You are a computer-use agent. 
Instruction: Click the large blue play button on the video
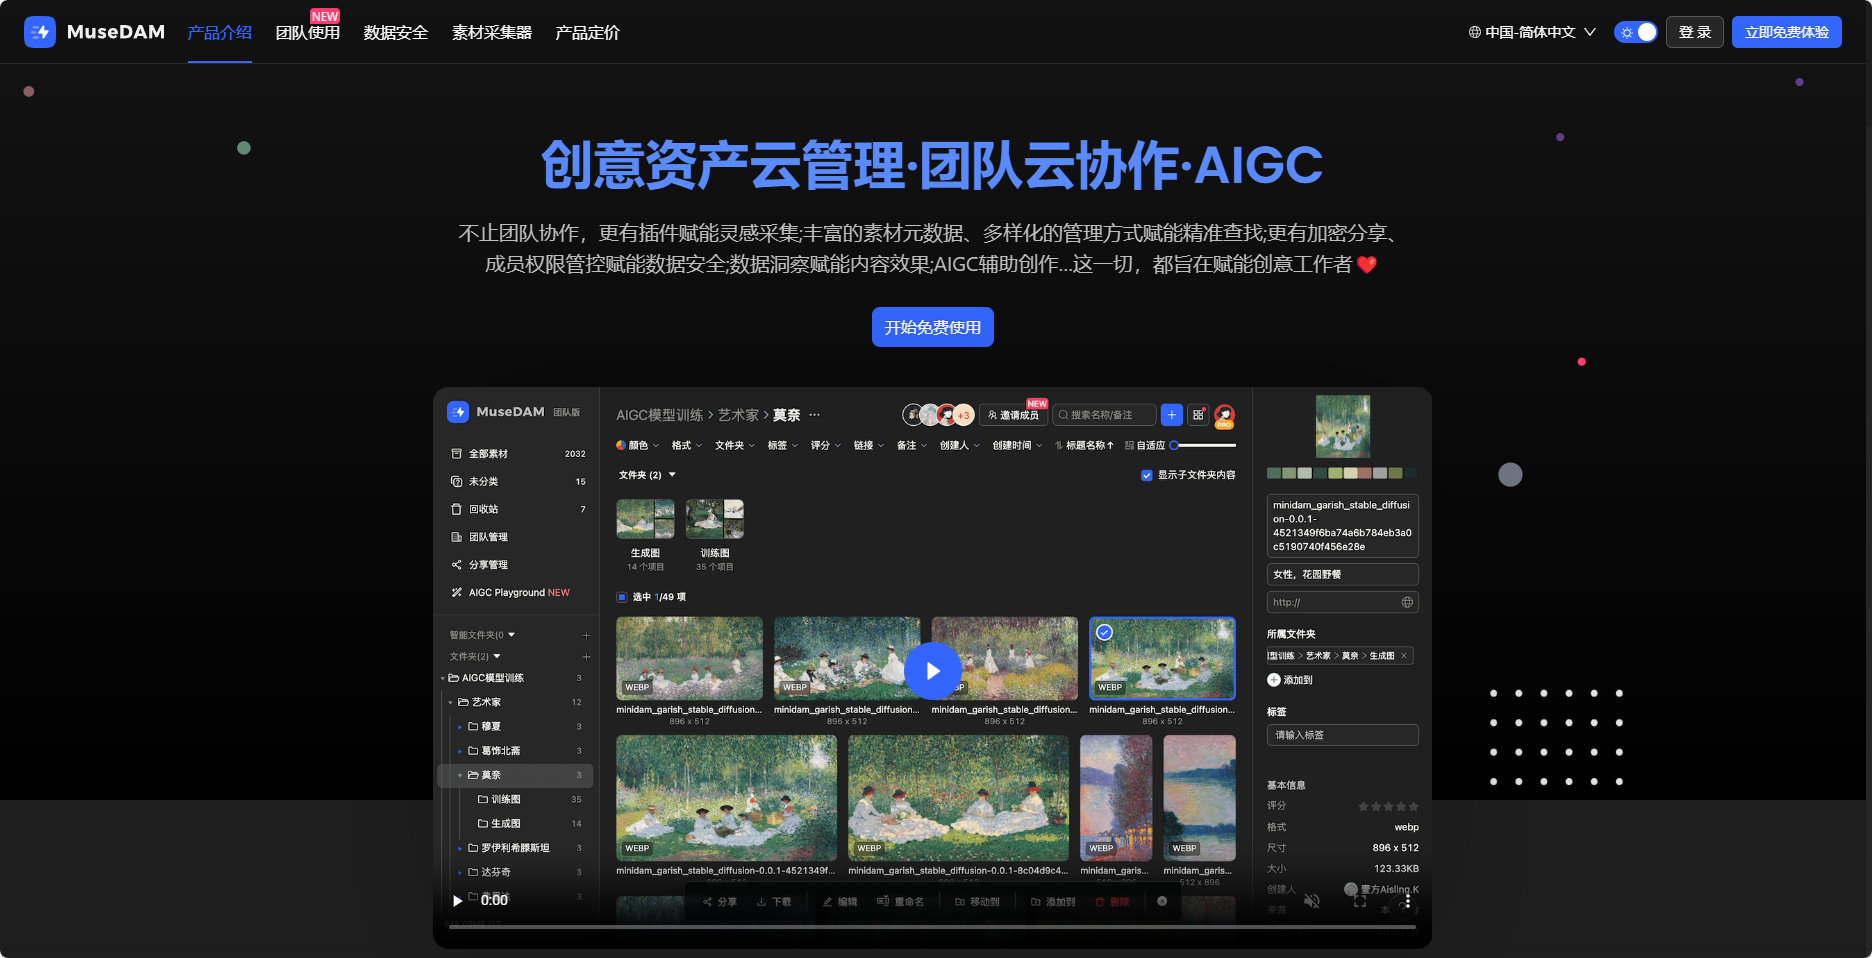(933, 671)
